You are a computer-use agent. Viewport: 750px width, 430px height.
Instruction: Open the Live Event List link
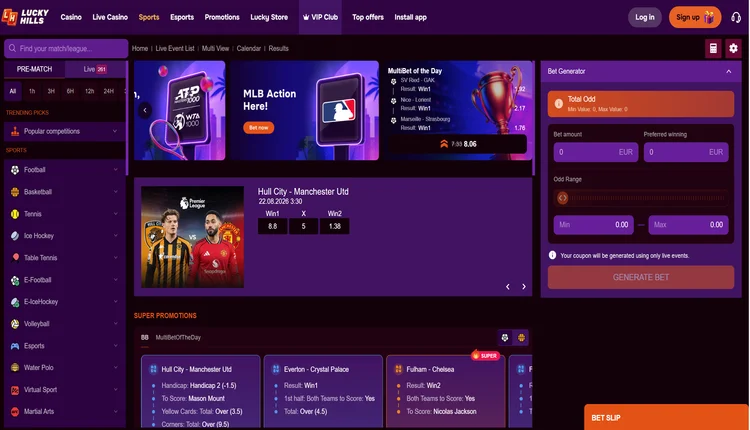175,48
